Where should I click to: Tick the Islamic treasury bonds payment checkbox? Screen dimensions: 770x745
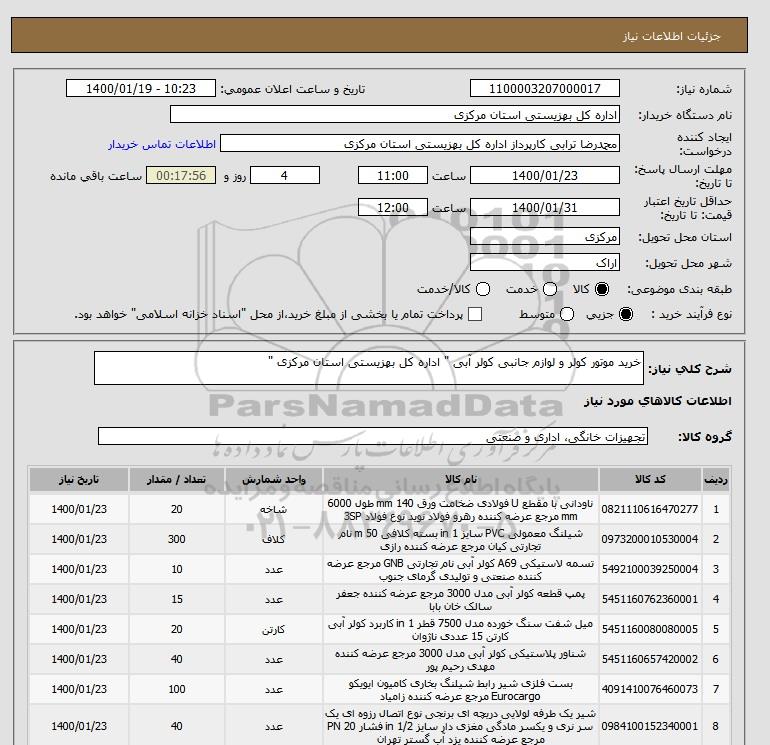pos(475,314)
